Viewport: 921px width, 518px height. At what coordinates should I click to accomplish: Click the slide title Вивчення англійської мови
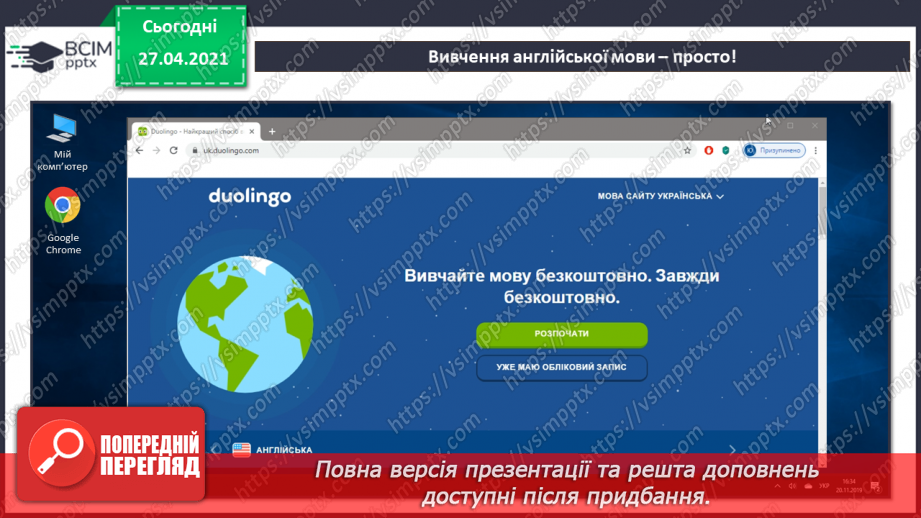581,57
